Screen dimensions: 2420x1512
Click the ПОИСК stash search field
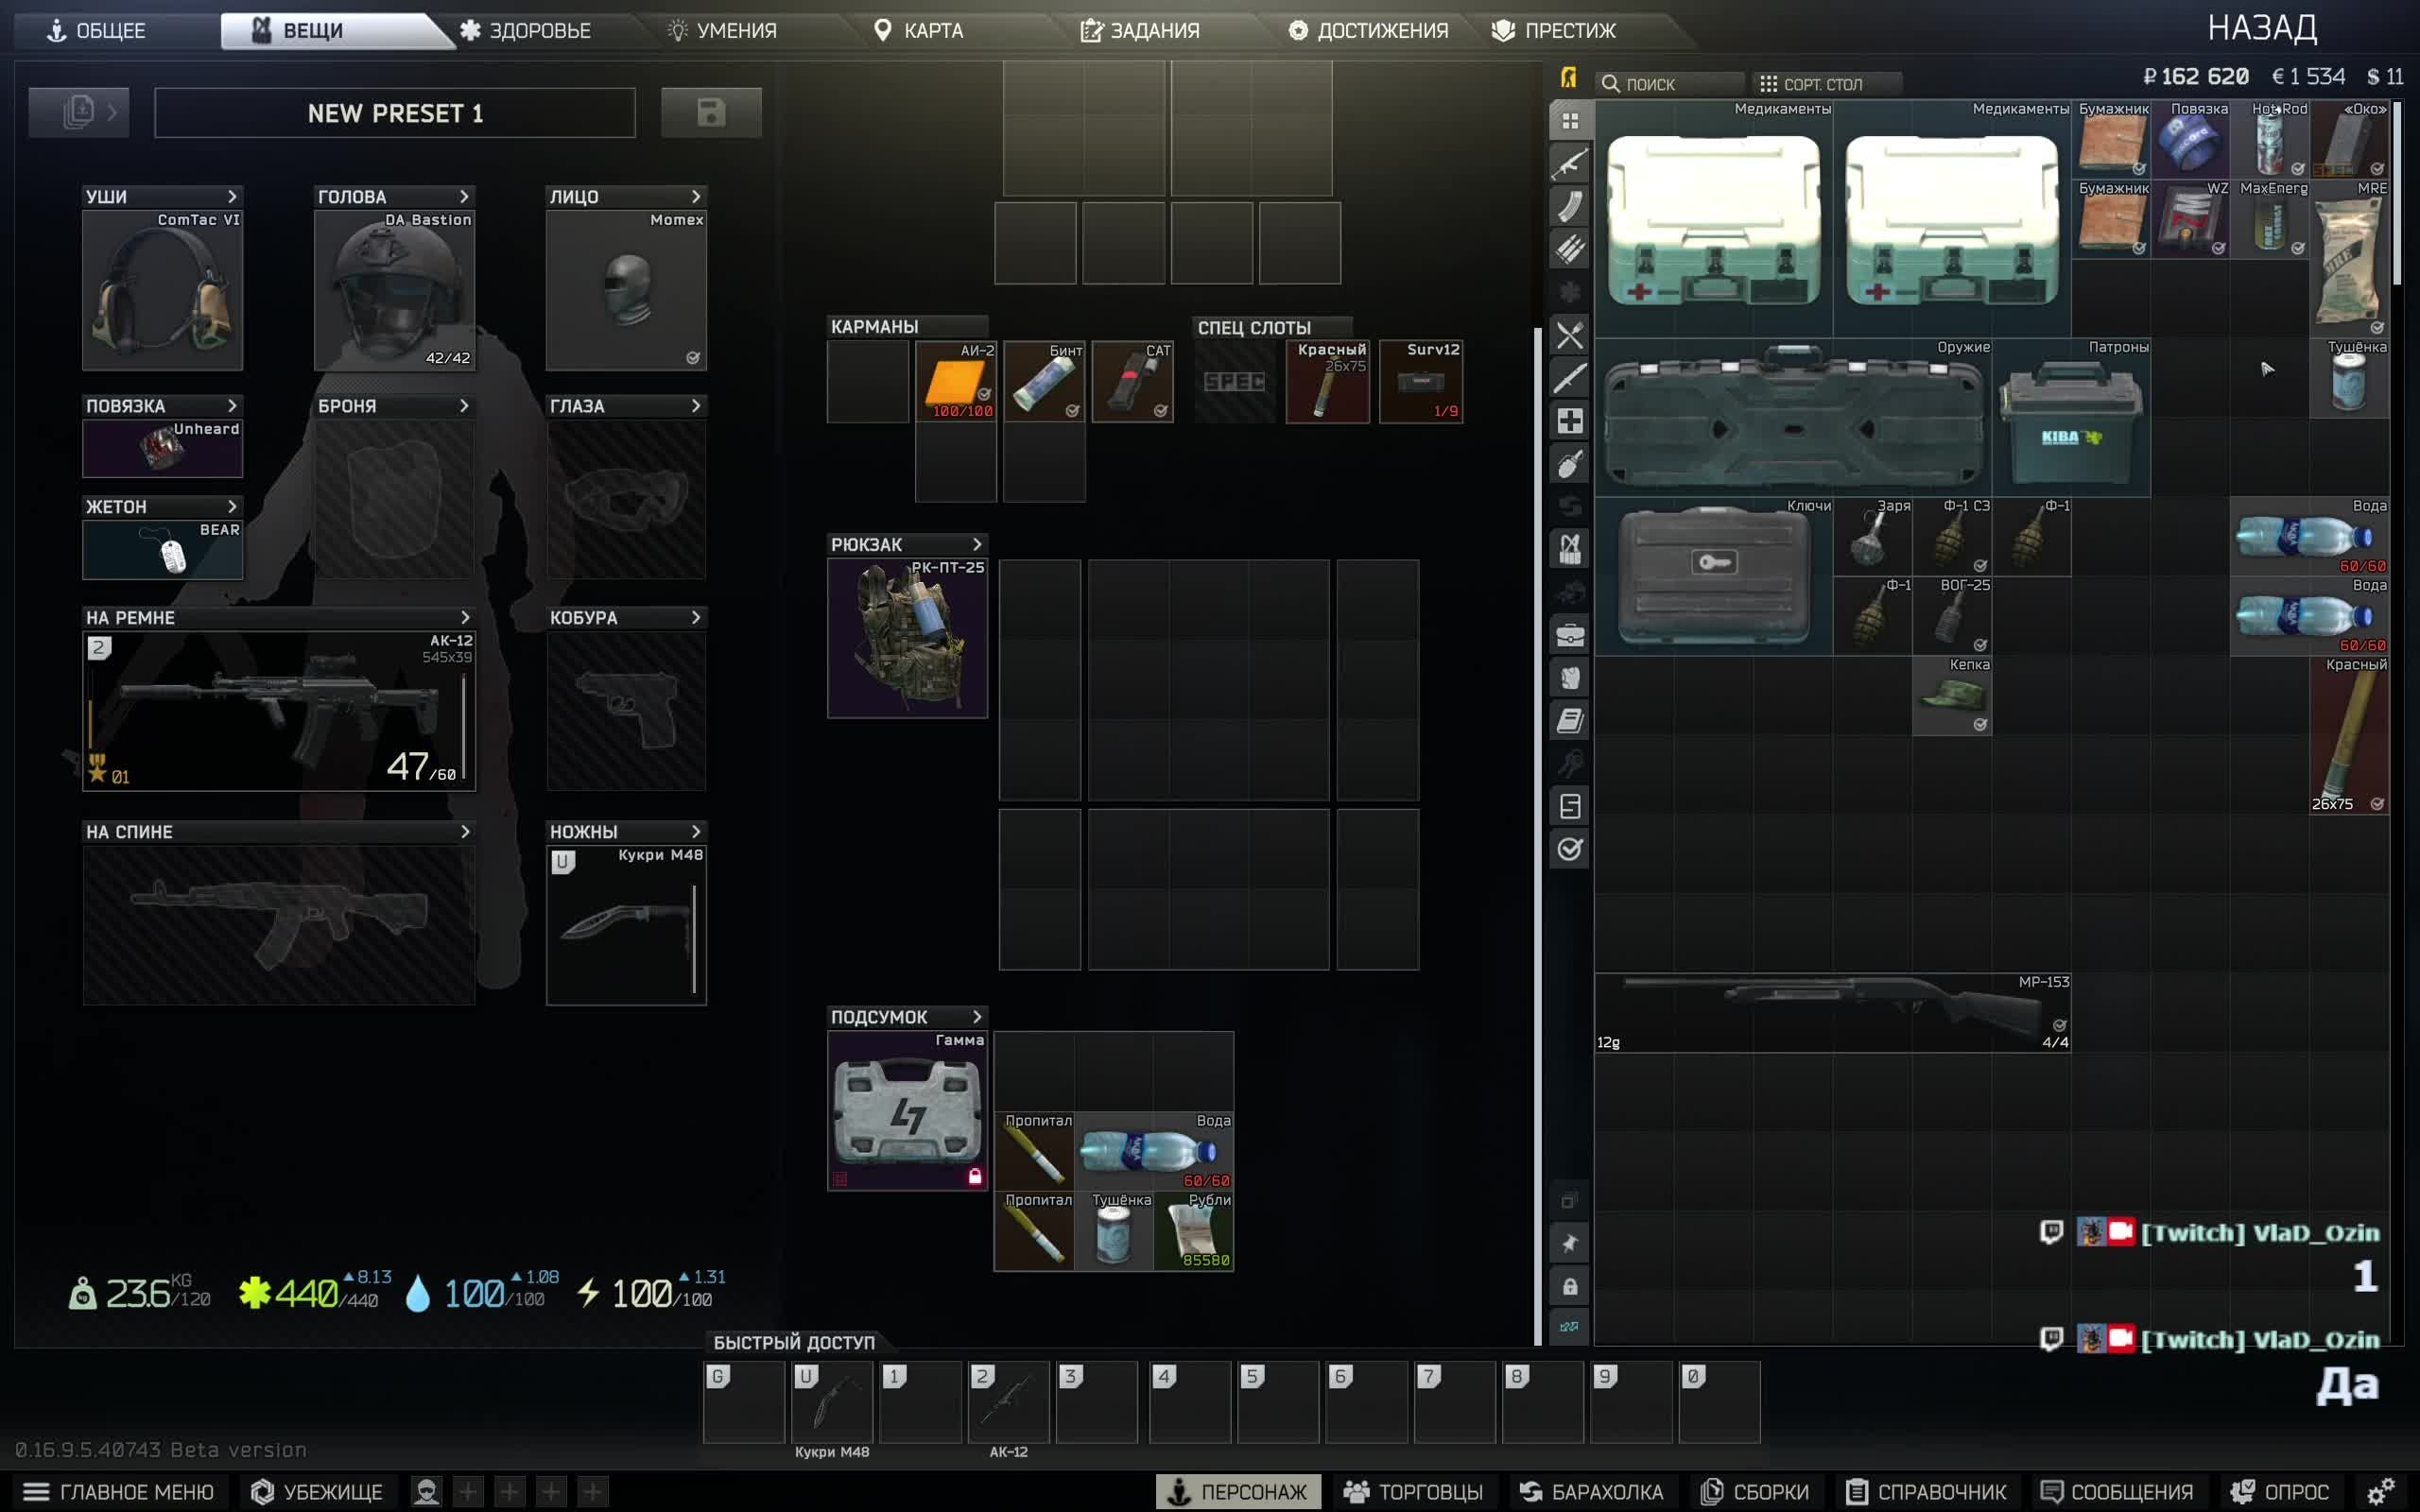pyautogui.click(x=1670, y=84)
